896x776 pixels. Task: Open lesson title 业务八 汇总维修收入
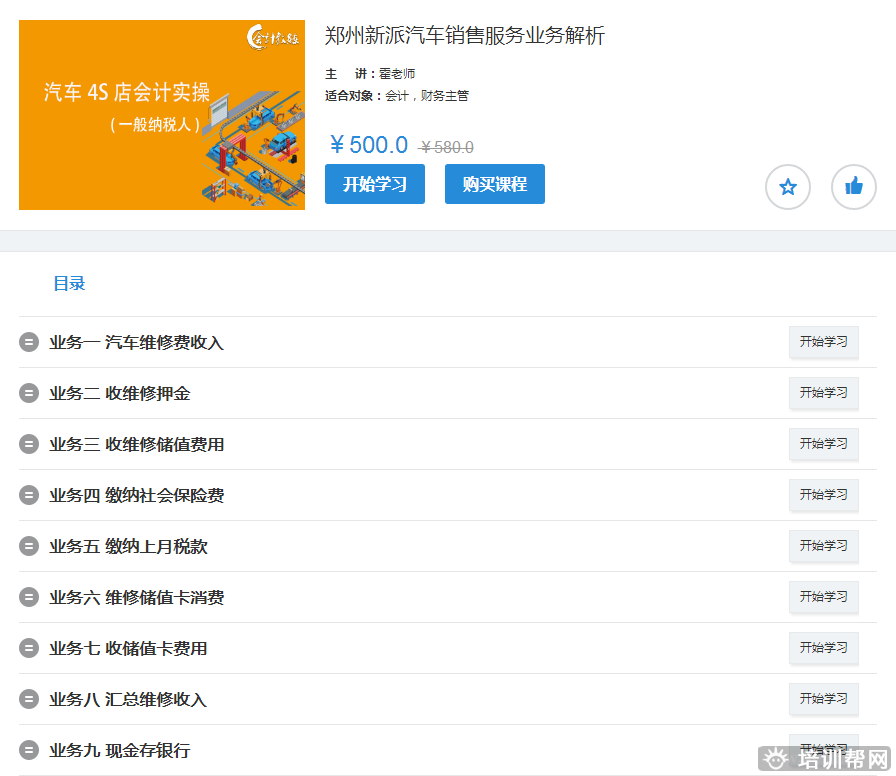tap(128, 699)
